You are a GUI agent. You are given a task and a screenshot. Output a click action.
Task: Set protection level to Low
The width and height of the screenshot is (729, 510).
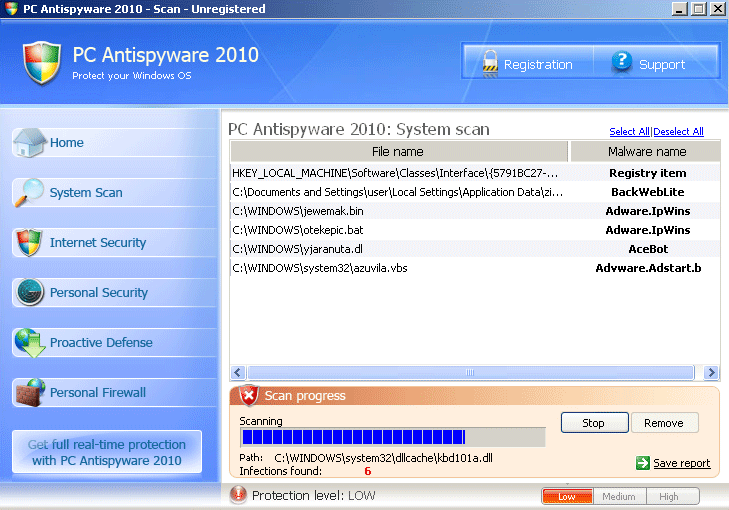tap(567, 496)
